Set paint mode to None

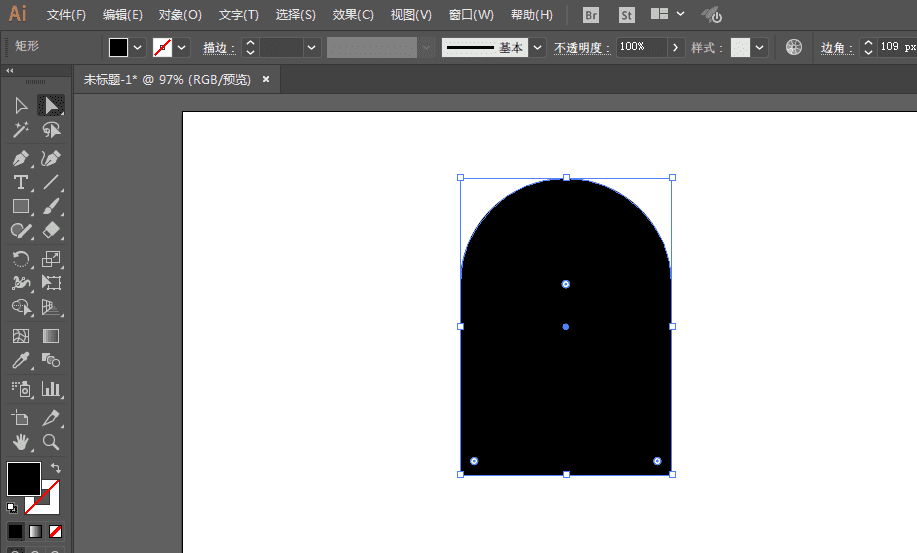tap(56, 531)
